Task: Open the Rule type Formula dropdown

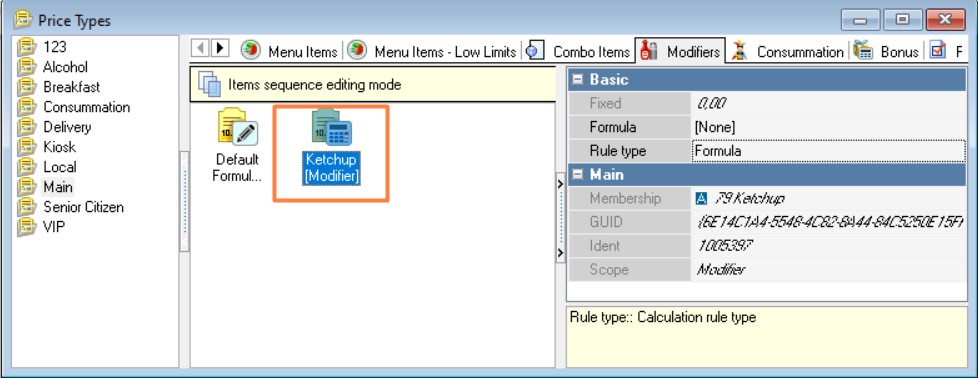Action: coord(829,151)
